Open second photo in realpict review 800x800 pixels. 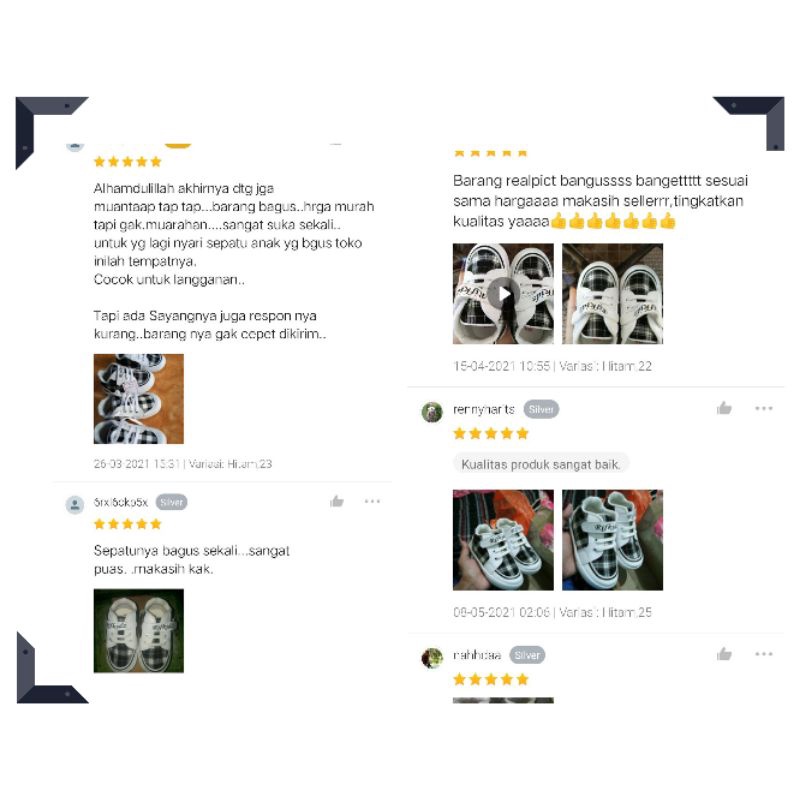pos(612,294)
